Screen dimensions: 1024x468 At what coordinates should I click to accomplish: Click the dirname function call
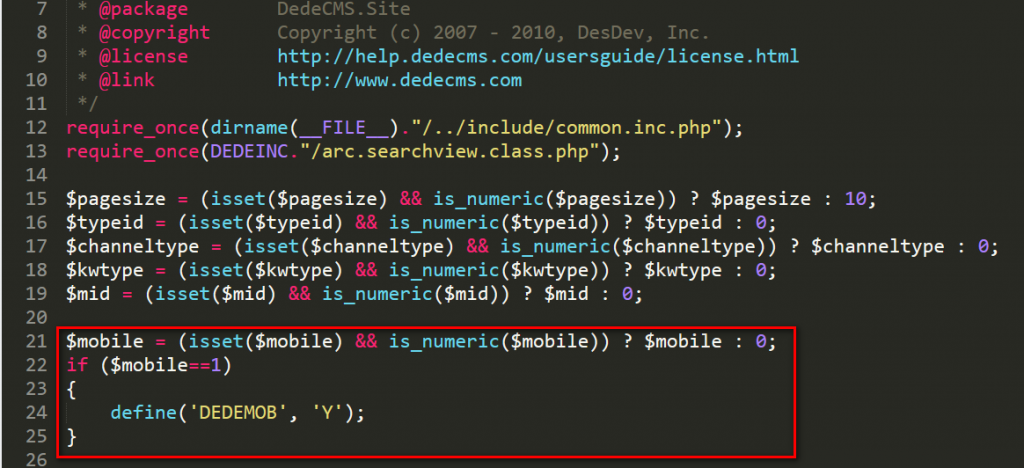pyautogui.click(x=249, y=128)
